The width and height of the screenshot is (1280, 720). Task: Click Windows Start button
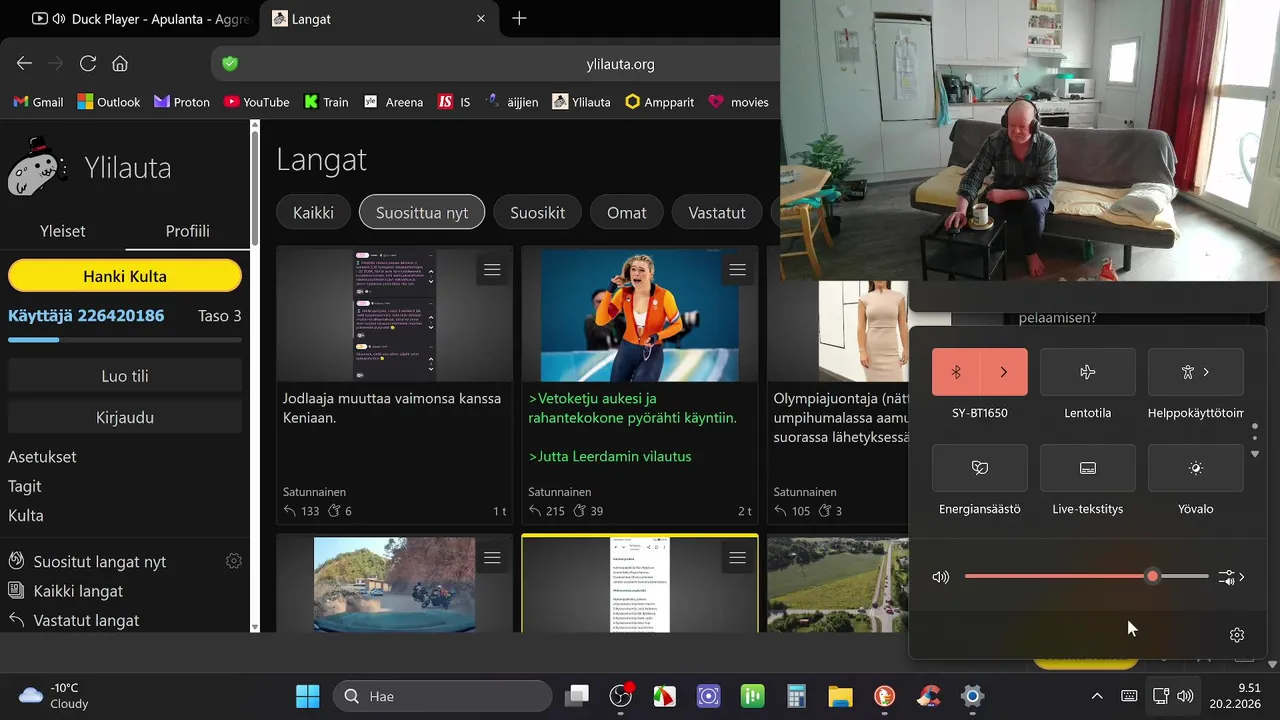pyautogui.click(x=308, y=696)
